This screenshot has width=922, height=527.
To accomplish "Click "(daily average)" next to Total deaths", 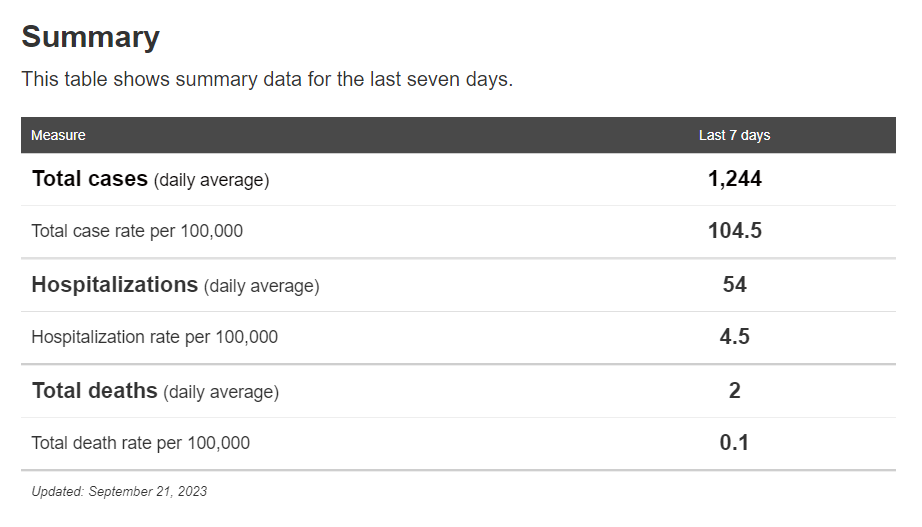I will (221, 393).
